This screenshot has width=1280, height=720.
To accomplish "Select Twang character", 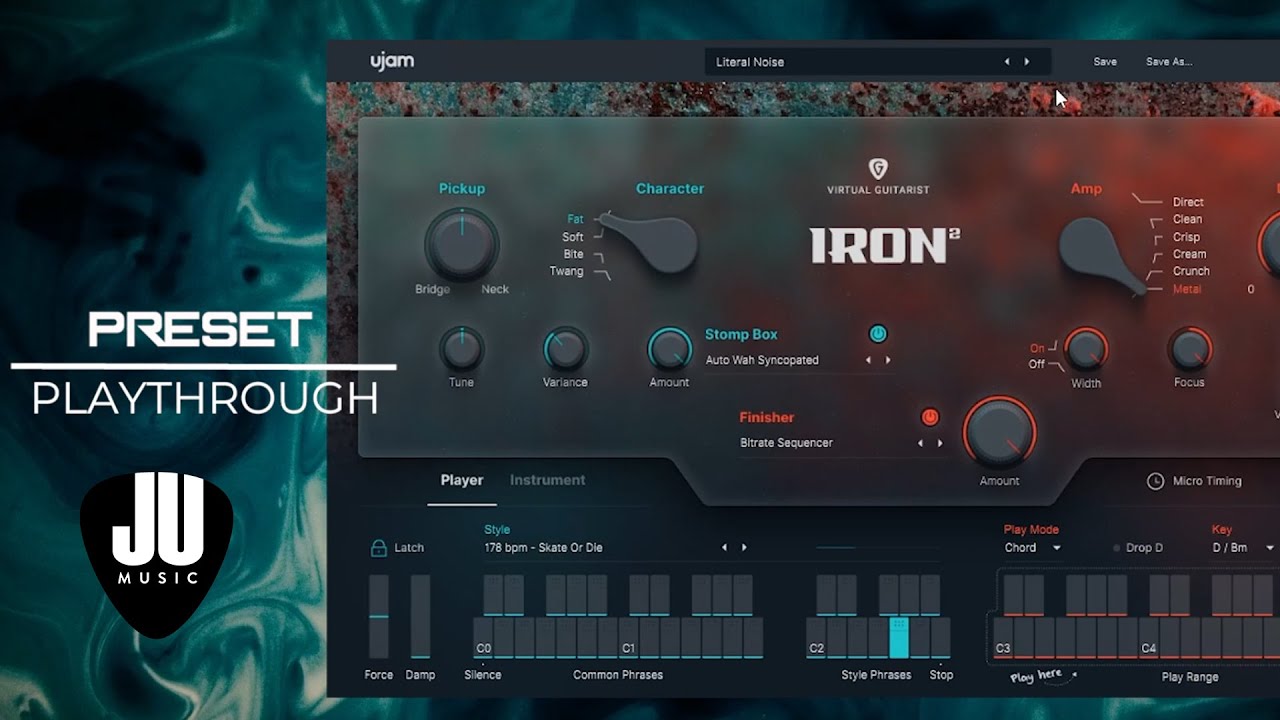I will pos(566,271).
